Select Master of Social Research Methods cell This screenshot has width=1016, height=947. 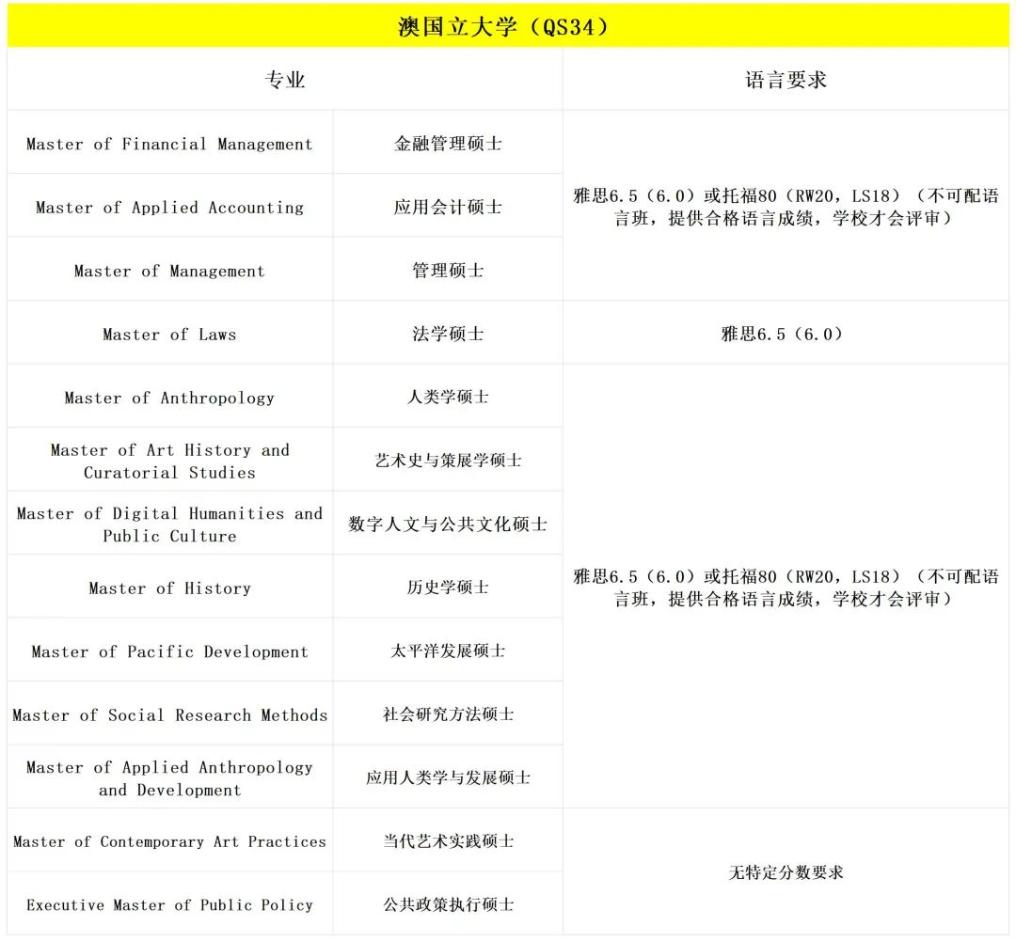170,715
